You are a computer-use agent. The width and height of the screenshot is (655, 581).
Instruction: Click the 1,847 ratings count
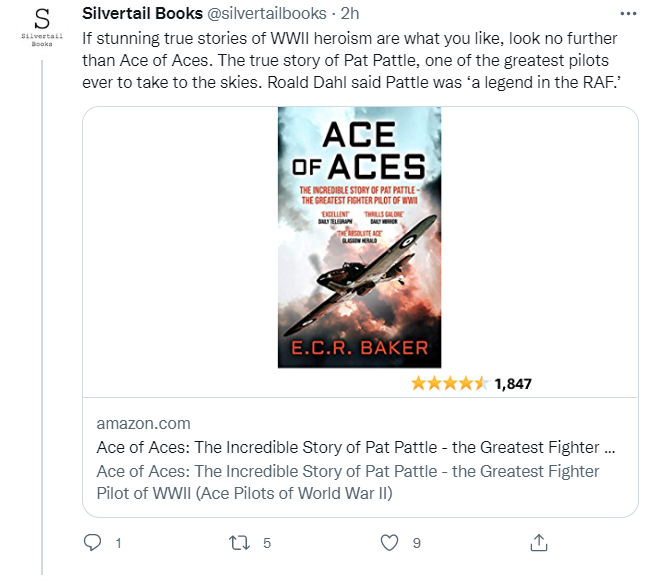[x=513, y=383]
